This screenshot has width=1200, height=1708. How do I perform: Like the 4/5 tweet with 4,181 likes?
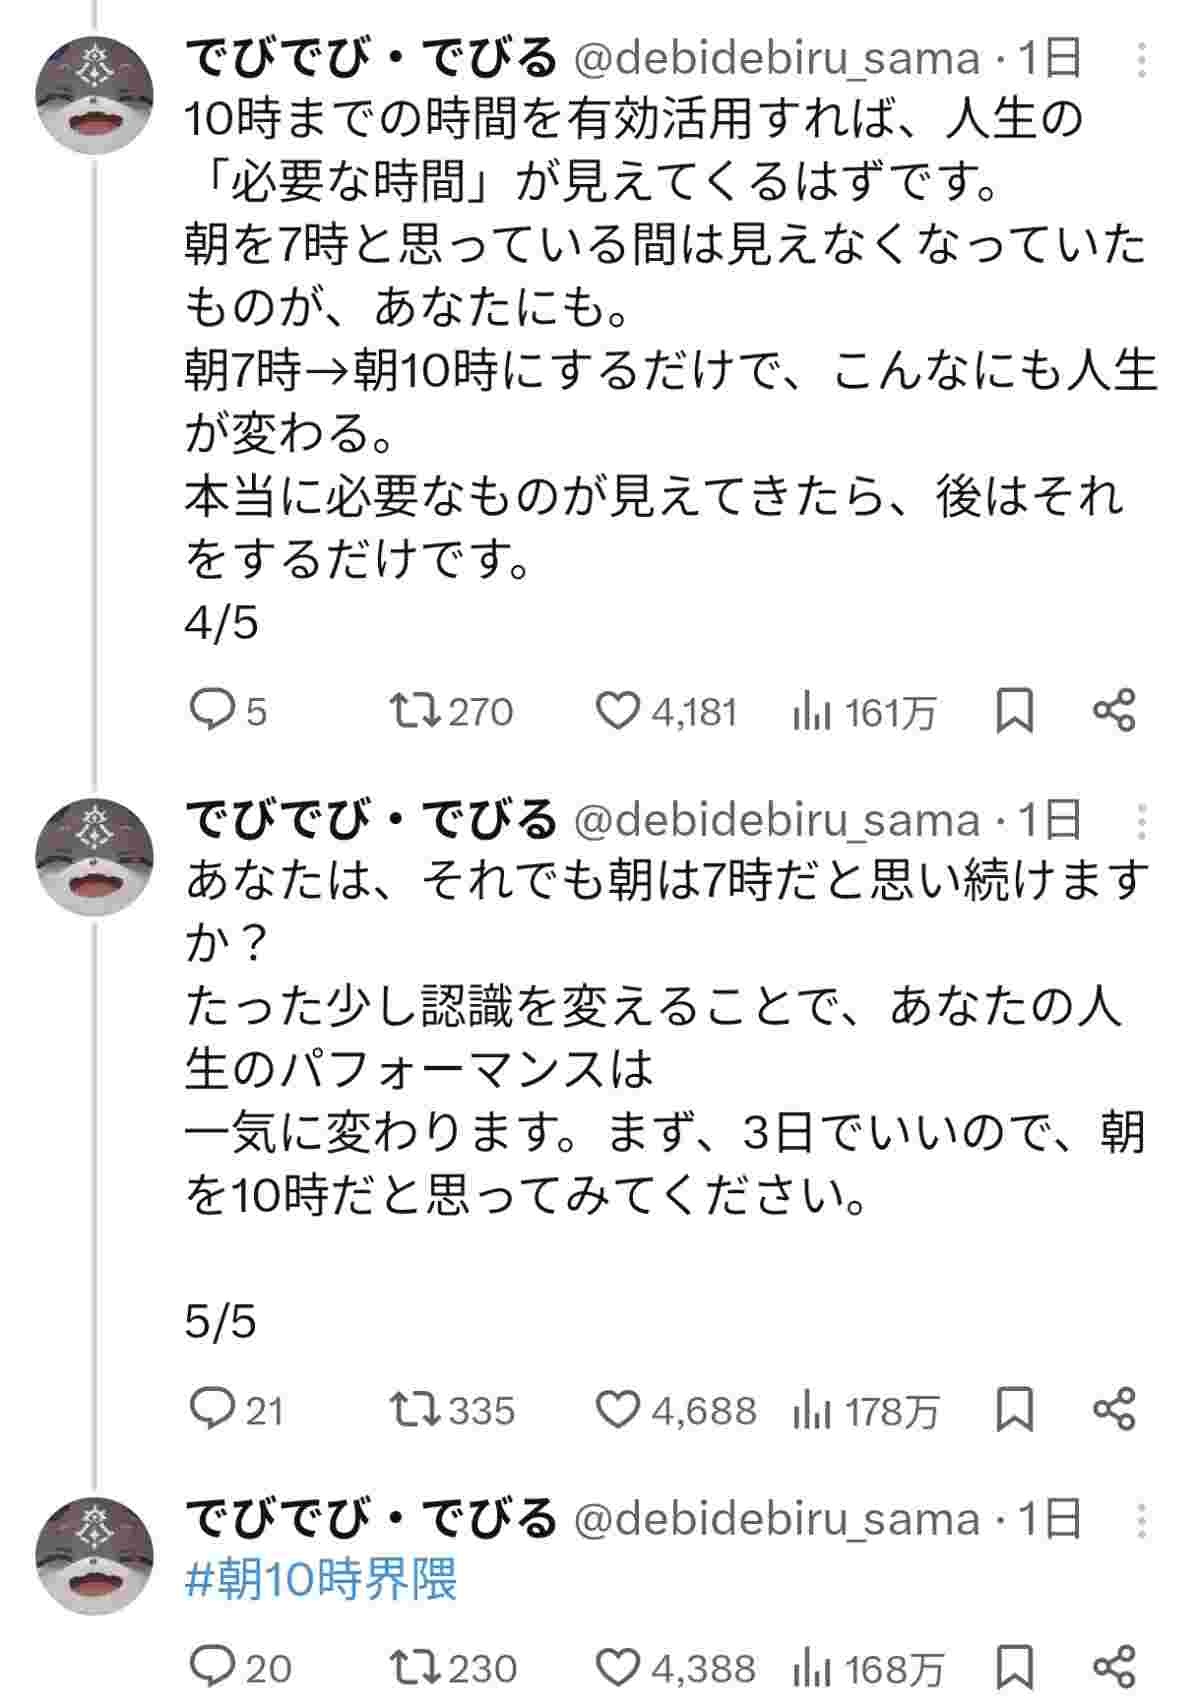617,711
